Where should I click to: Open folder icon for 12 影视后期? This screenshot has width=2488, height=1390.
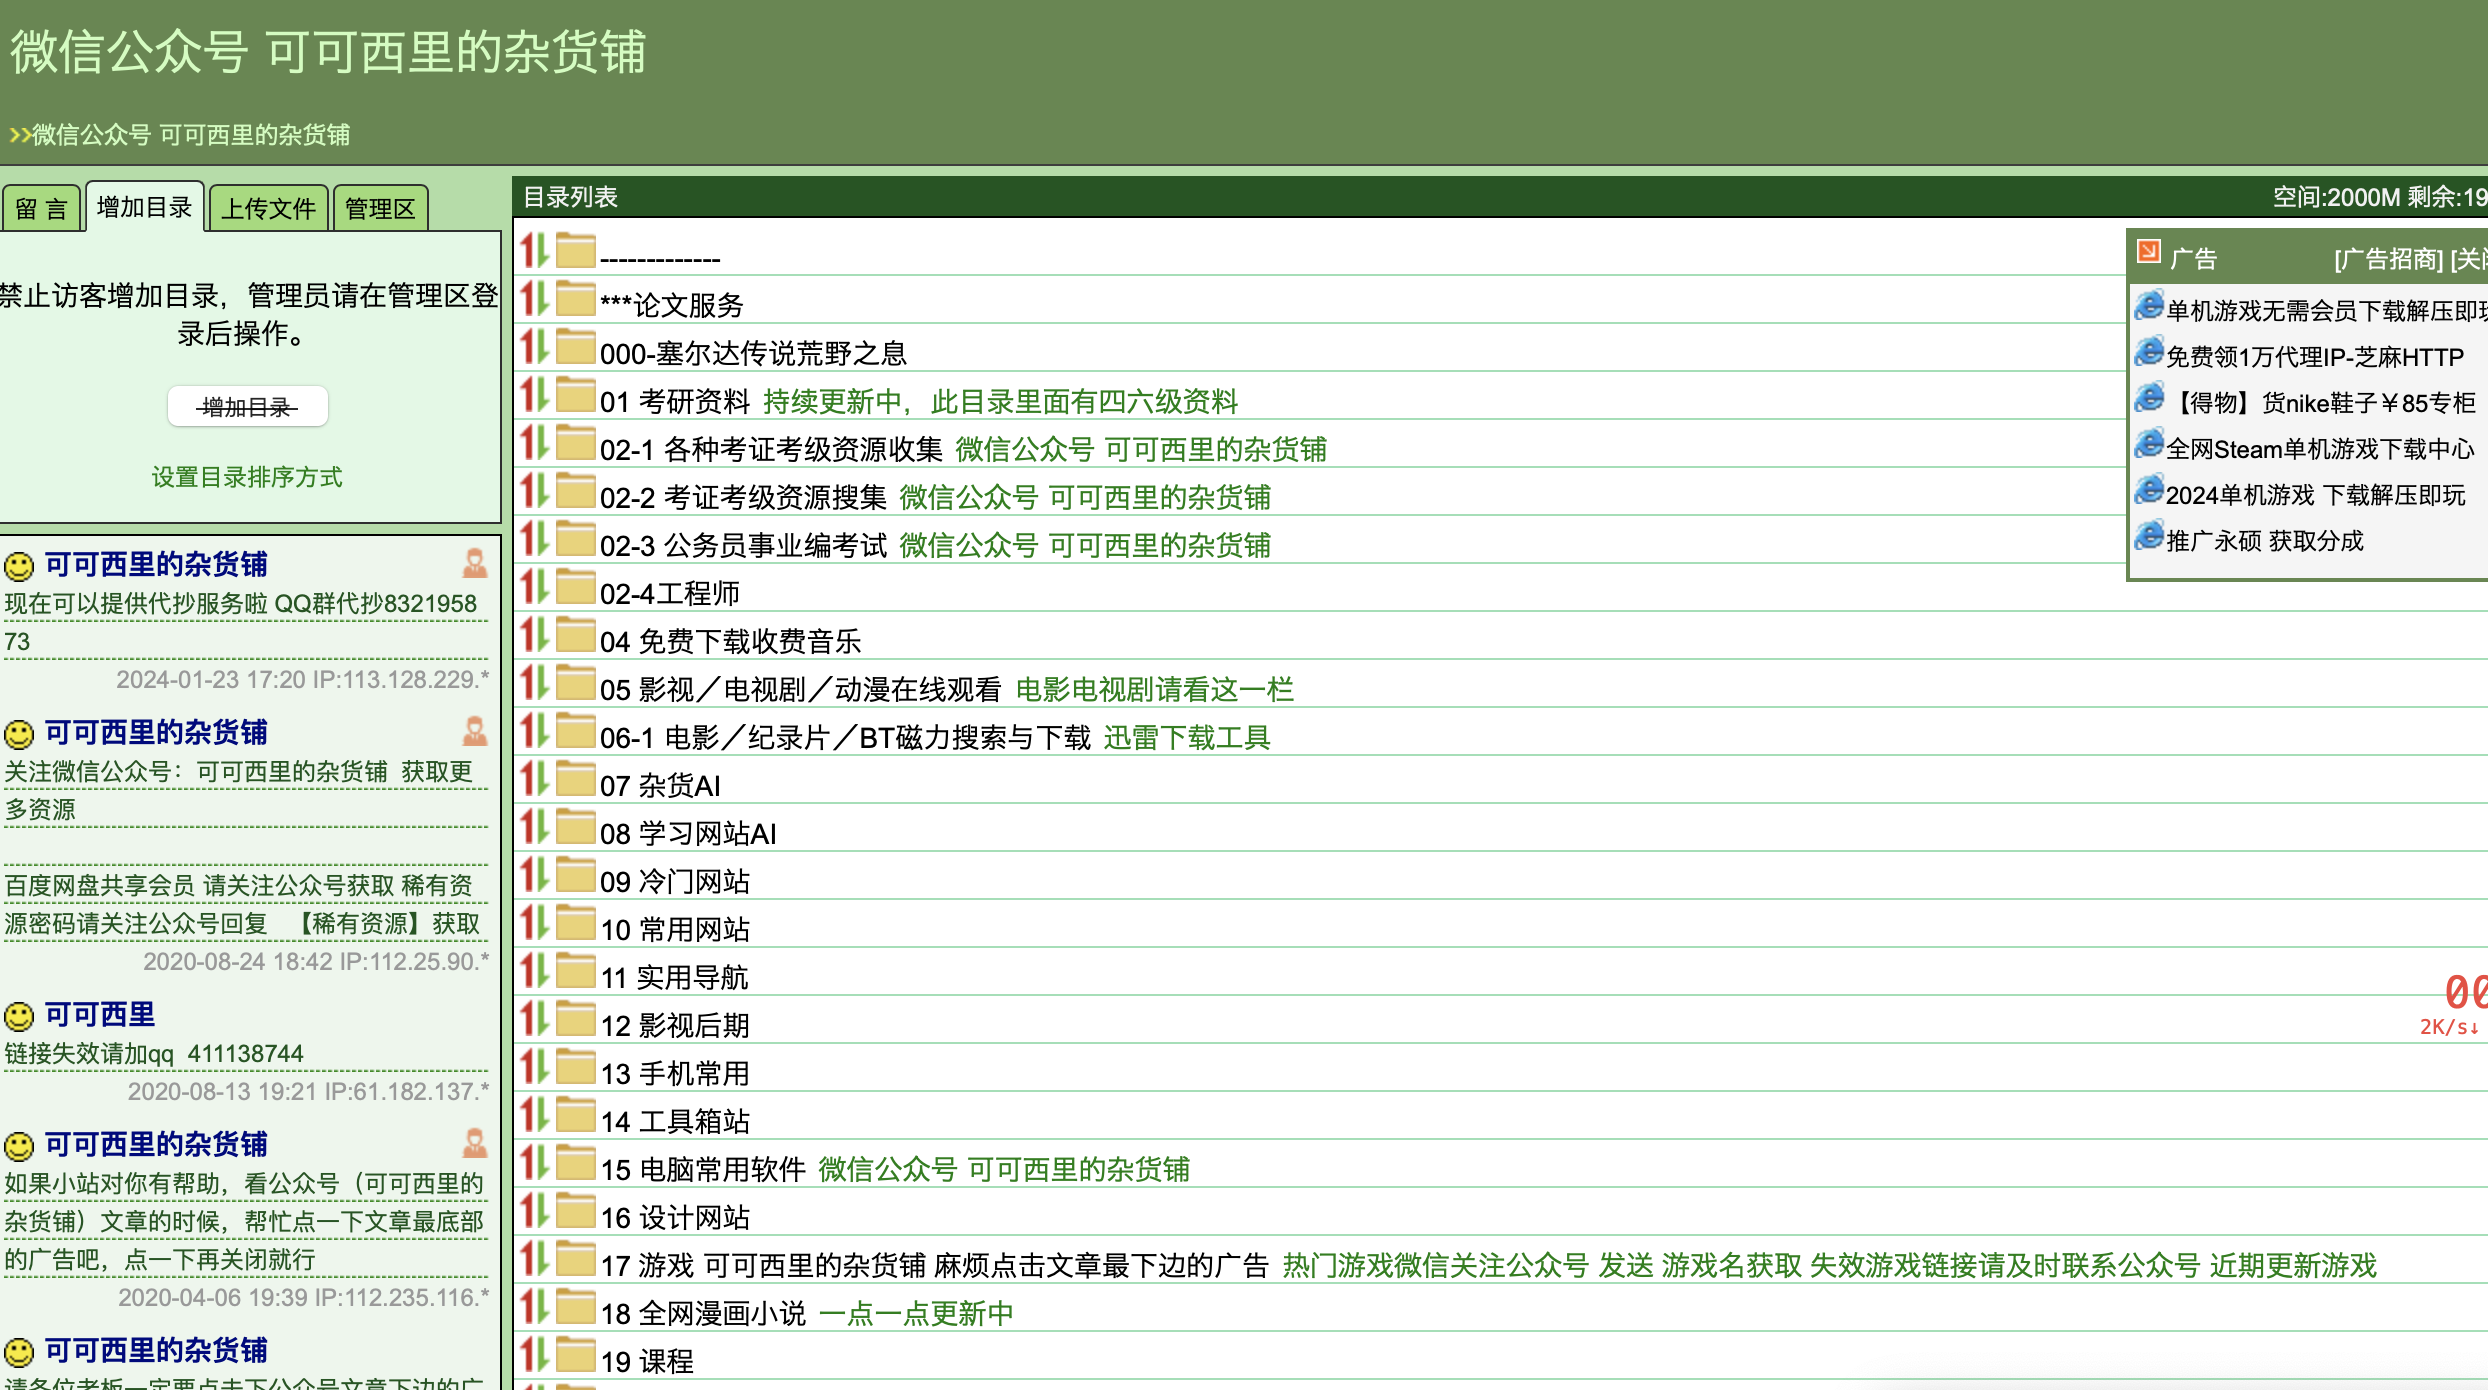[575, 1019]
